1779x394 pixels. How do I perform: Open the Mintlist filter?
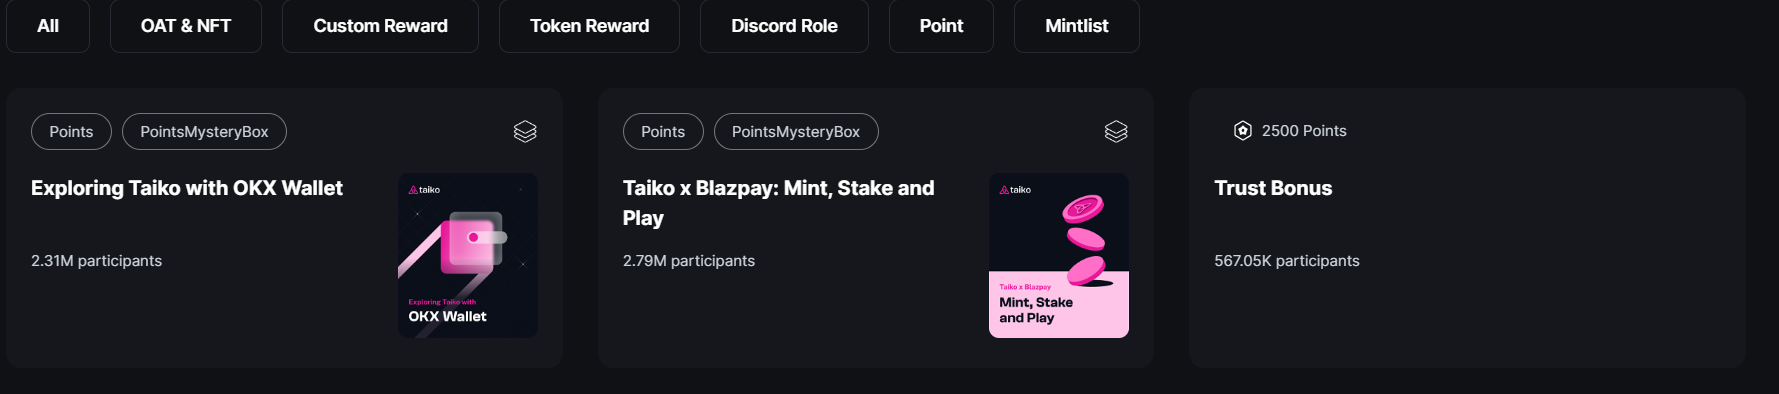pos(1077,26)
